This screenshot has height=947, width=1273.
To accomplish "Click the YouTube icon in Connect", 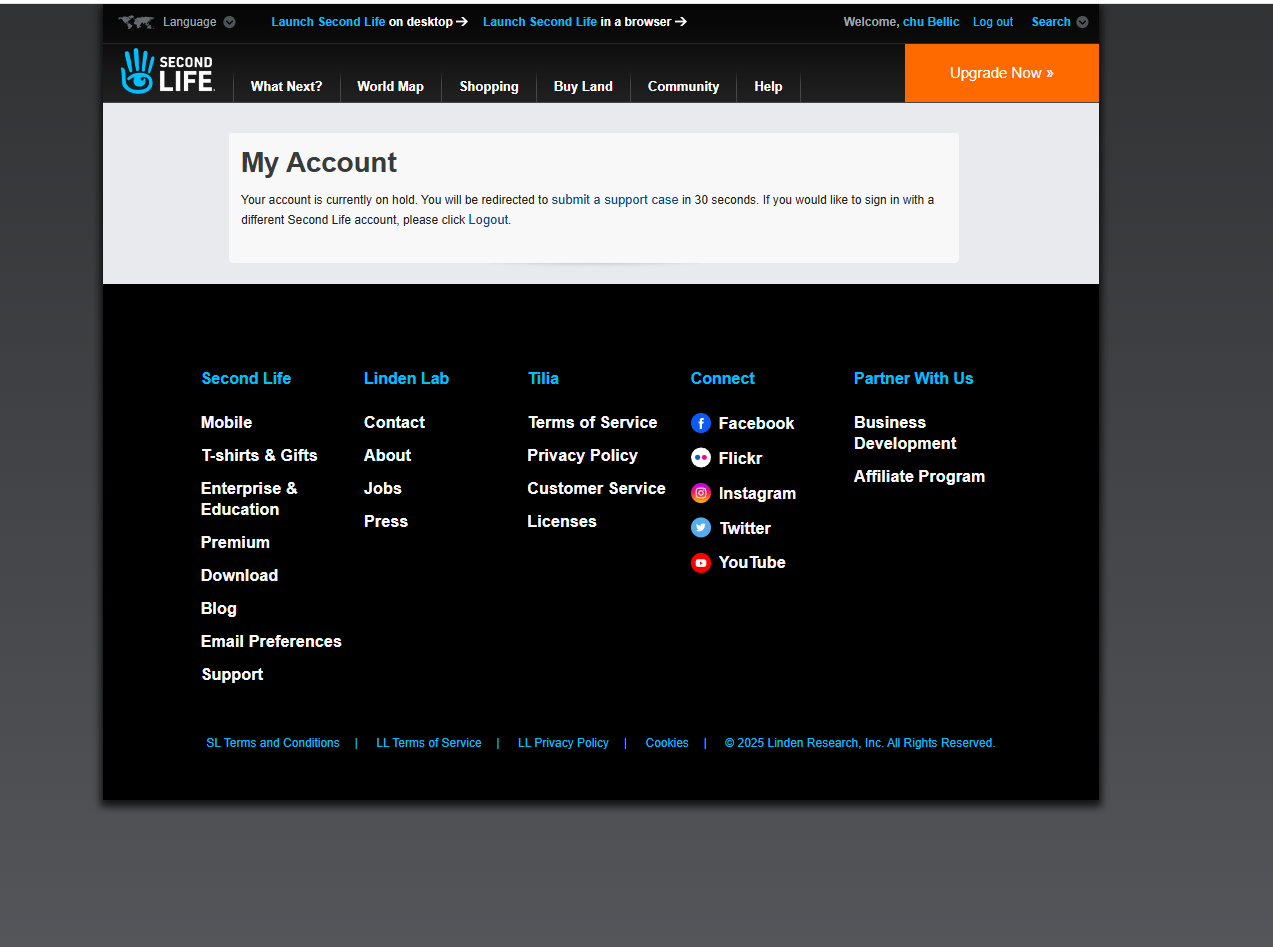I will coord(701,563).
